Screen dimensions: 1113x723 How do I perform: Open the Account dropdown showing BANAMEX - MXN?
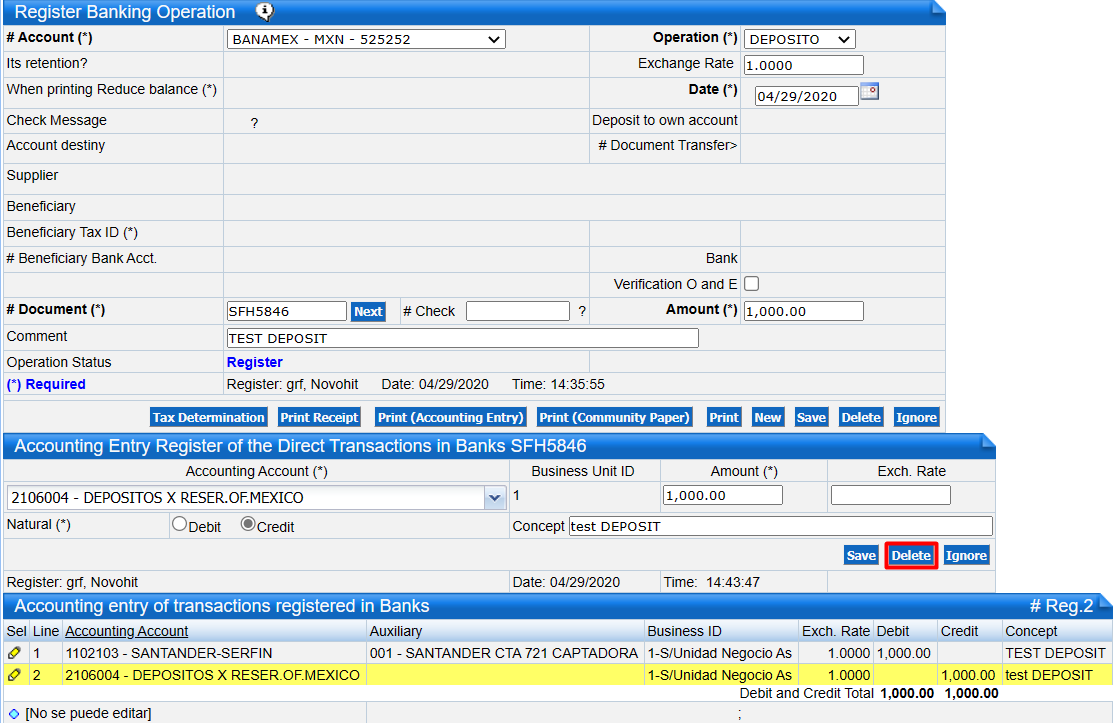pyautogui.click(x=366, y=39)
